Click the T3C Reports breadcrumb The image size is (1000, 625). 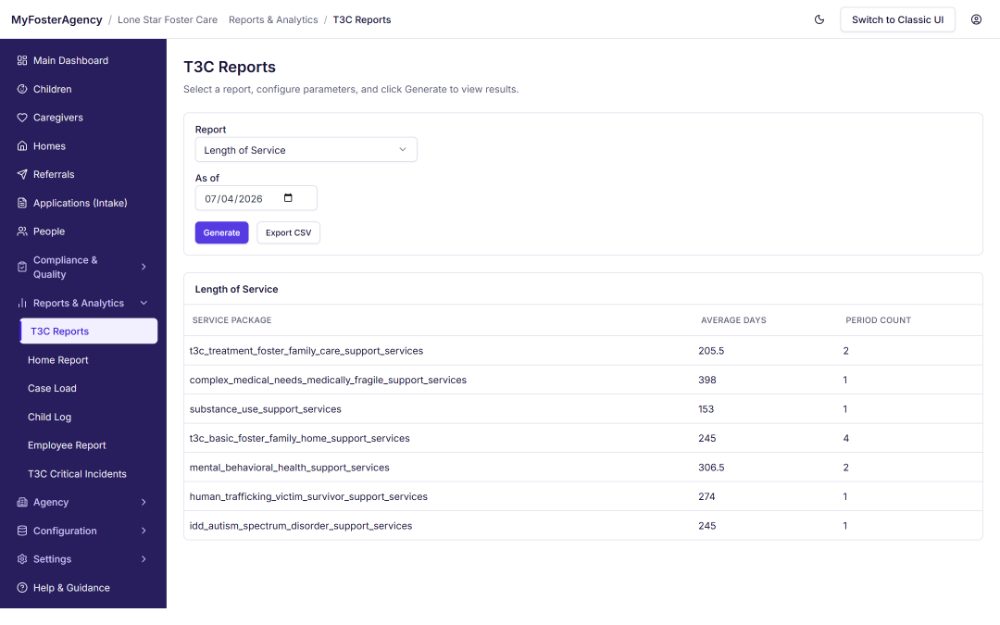(x=362, y=20)
